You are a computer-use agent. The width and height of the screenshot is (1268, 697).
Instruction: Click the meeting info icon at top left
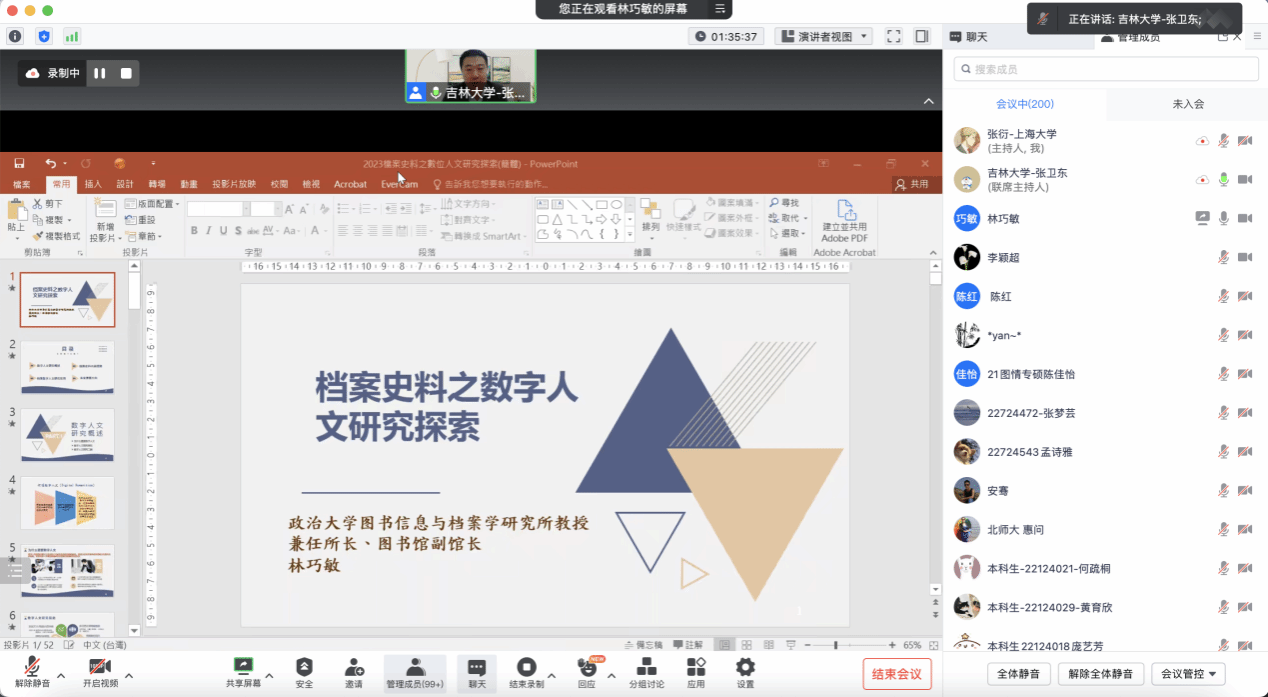pos(15,36)
